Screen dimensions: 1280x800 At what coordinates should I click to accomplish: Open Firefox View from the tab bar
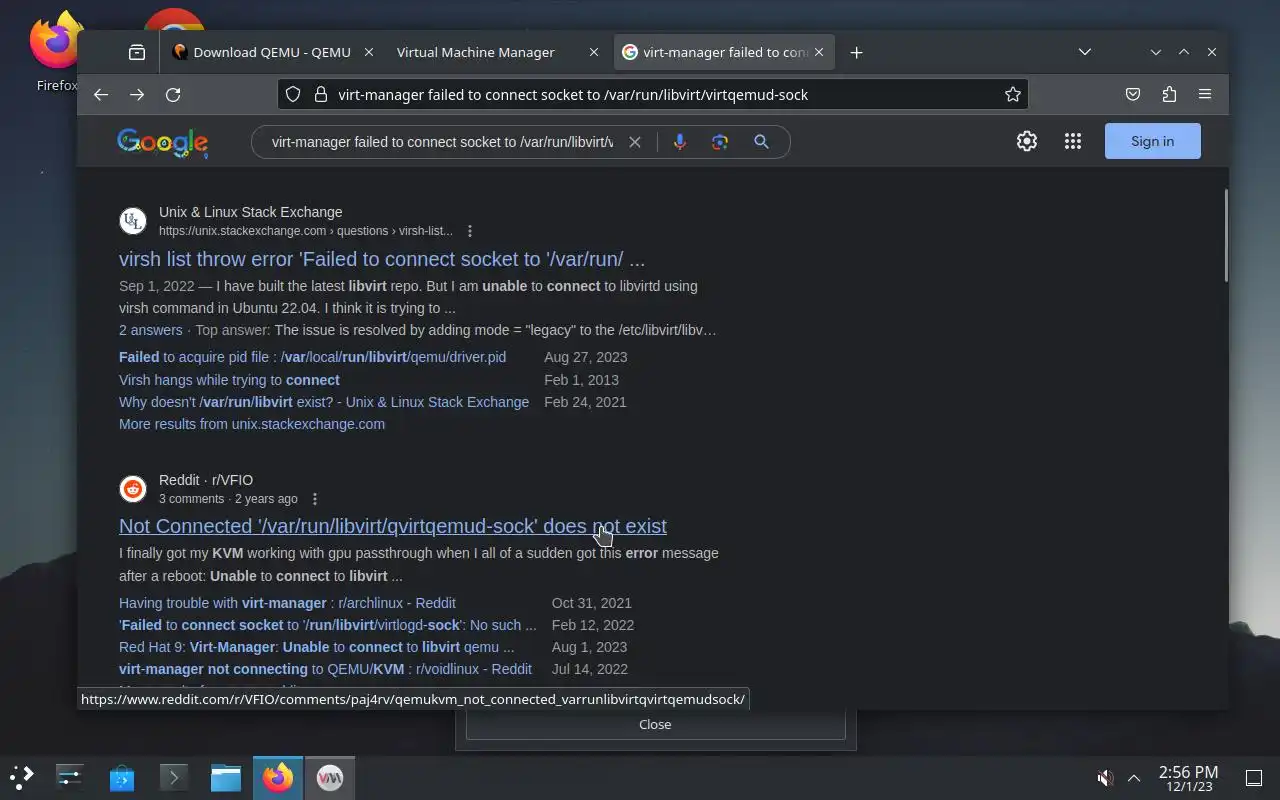point(137,52)
